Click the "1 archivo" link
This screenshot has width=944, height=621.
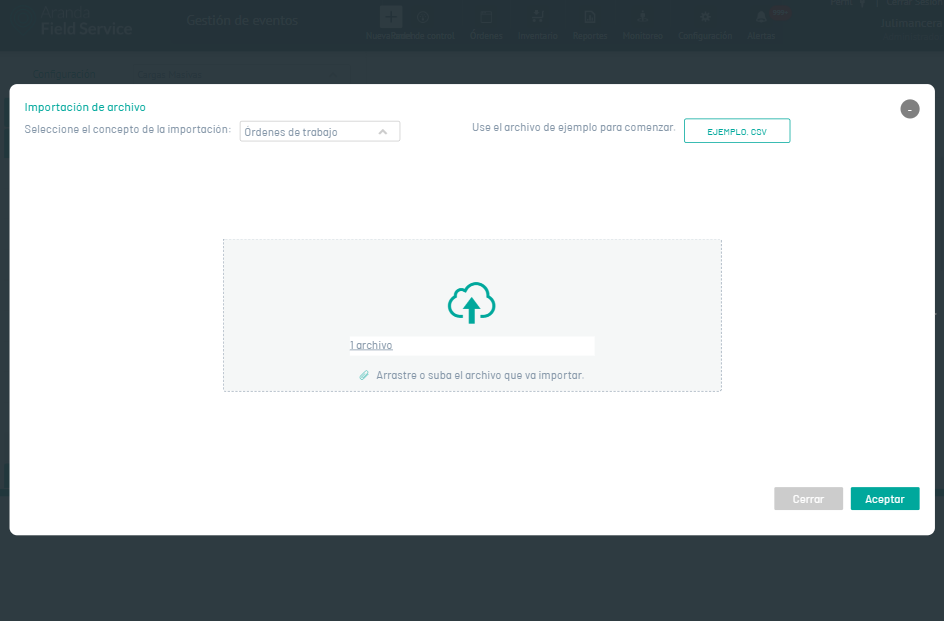[371, 345]
